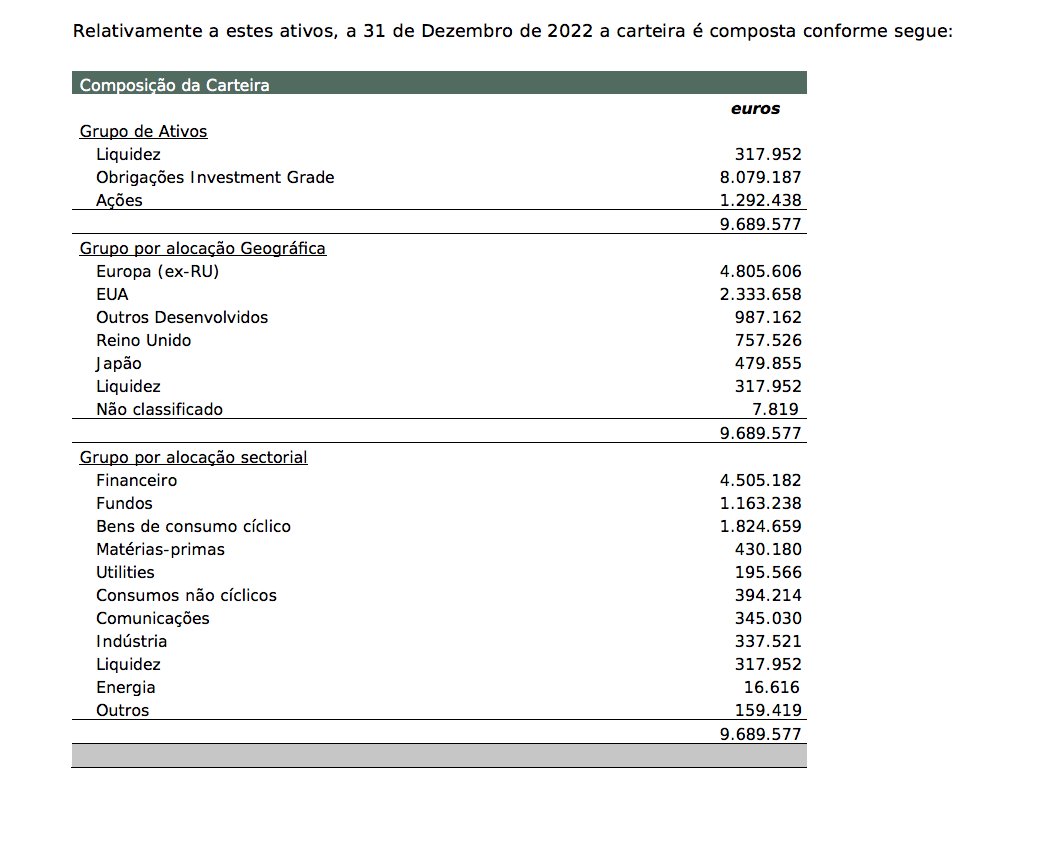This screenshot has height=850, width=1052.
Task: Click the value 479.855
Action: [768, 364]
